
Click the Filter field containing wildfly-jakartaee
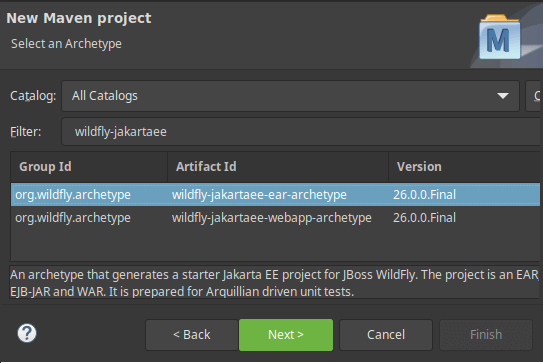coord(301,132)
